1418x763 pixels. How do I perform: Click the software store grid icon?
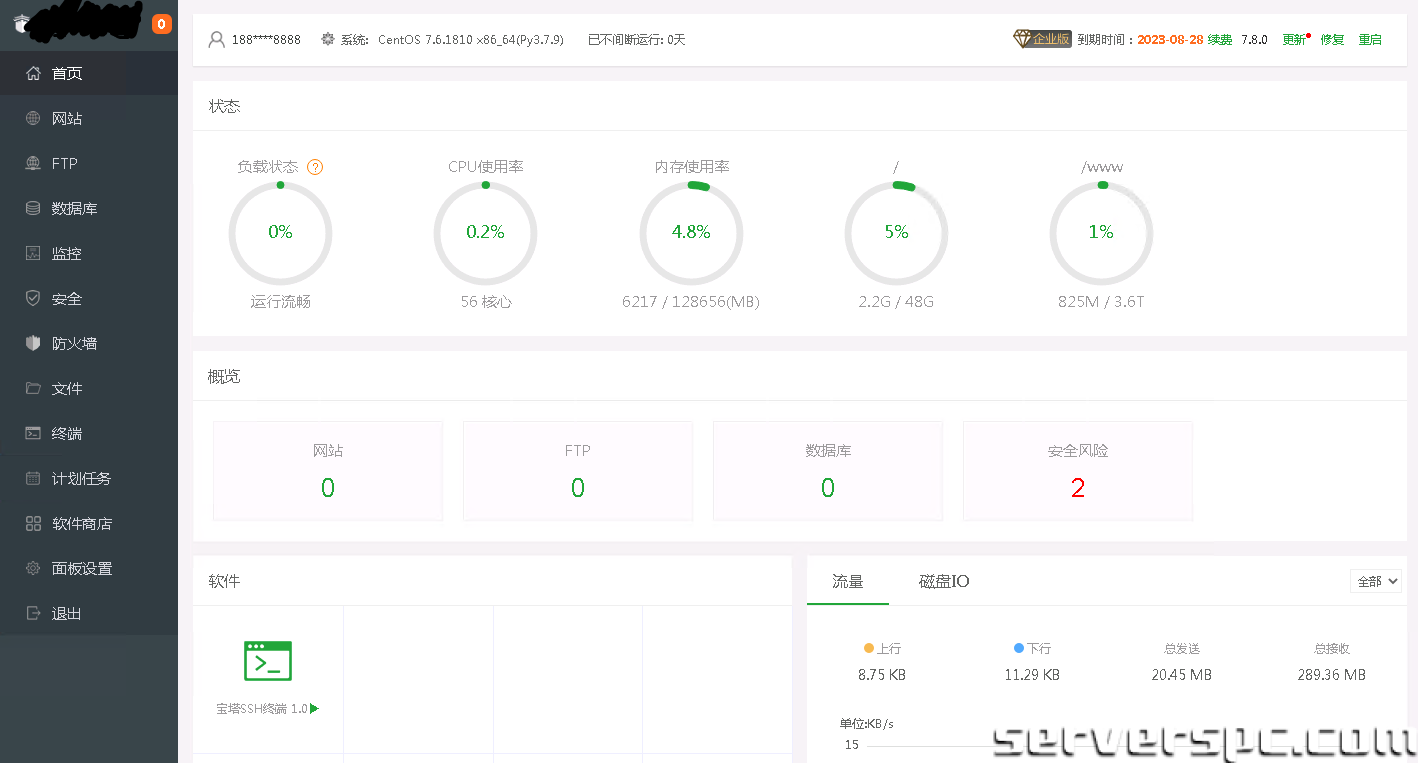pos(33,524)
